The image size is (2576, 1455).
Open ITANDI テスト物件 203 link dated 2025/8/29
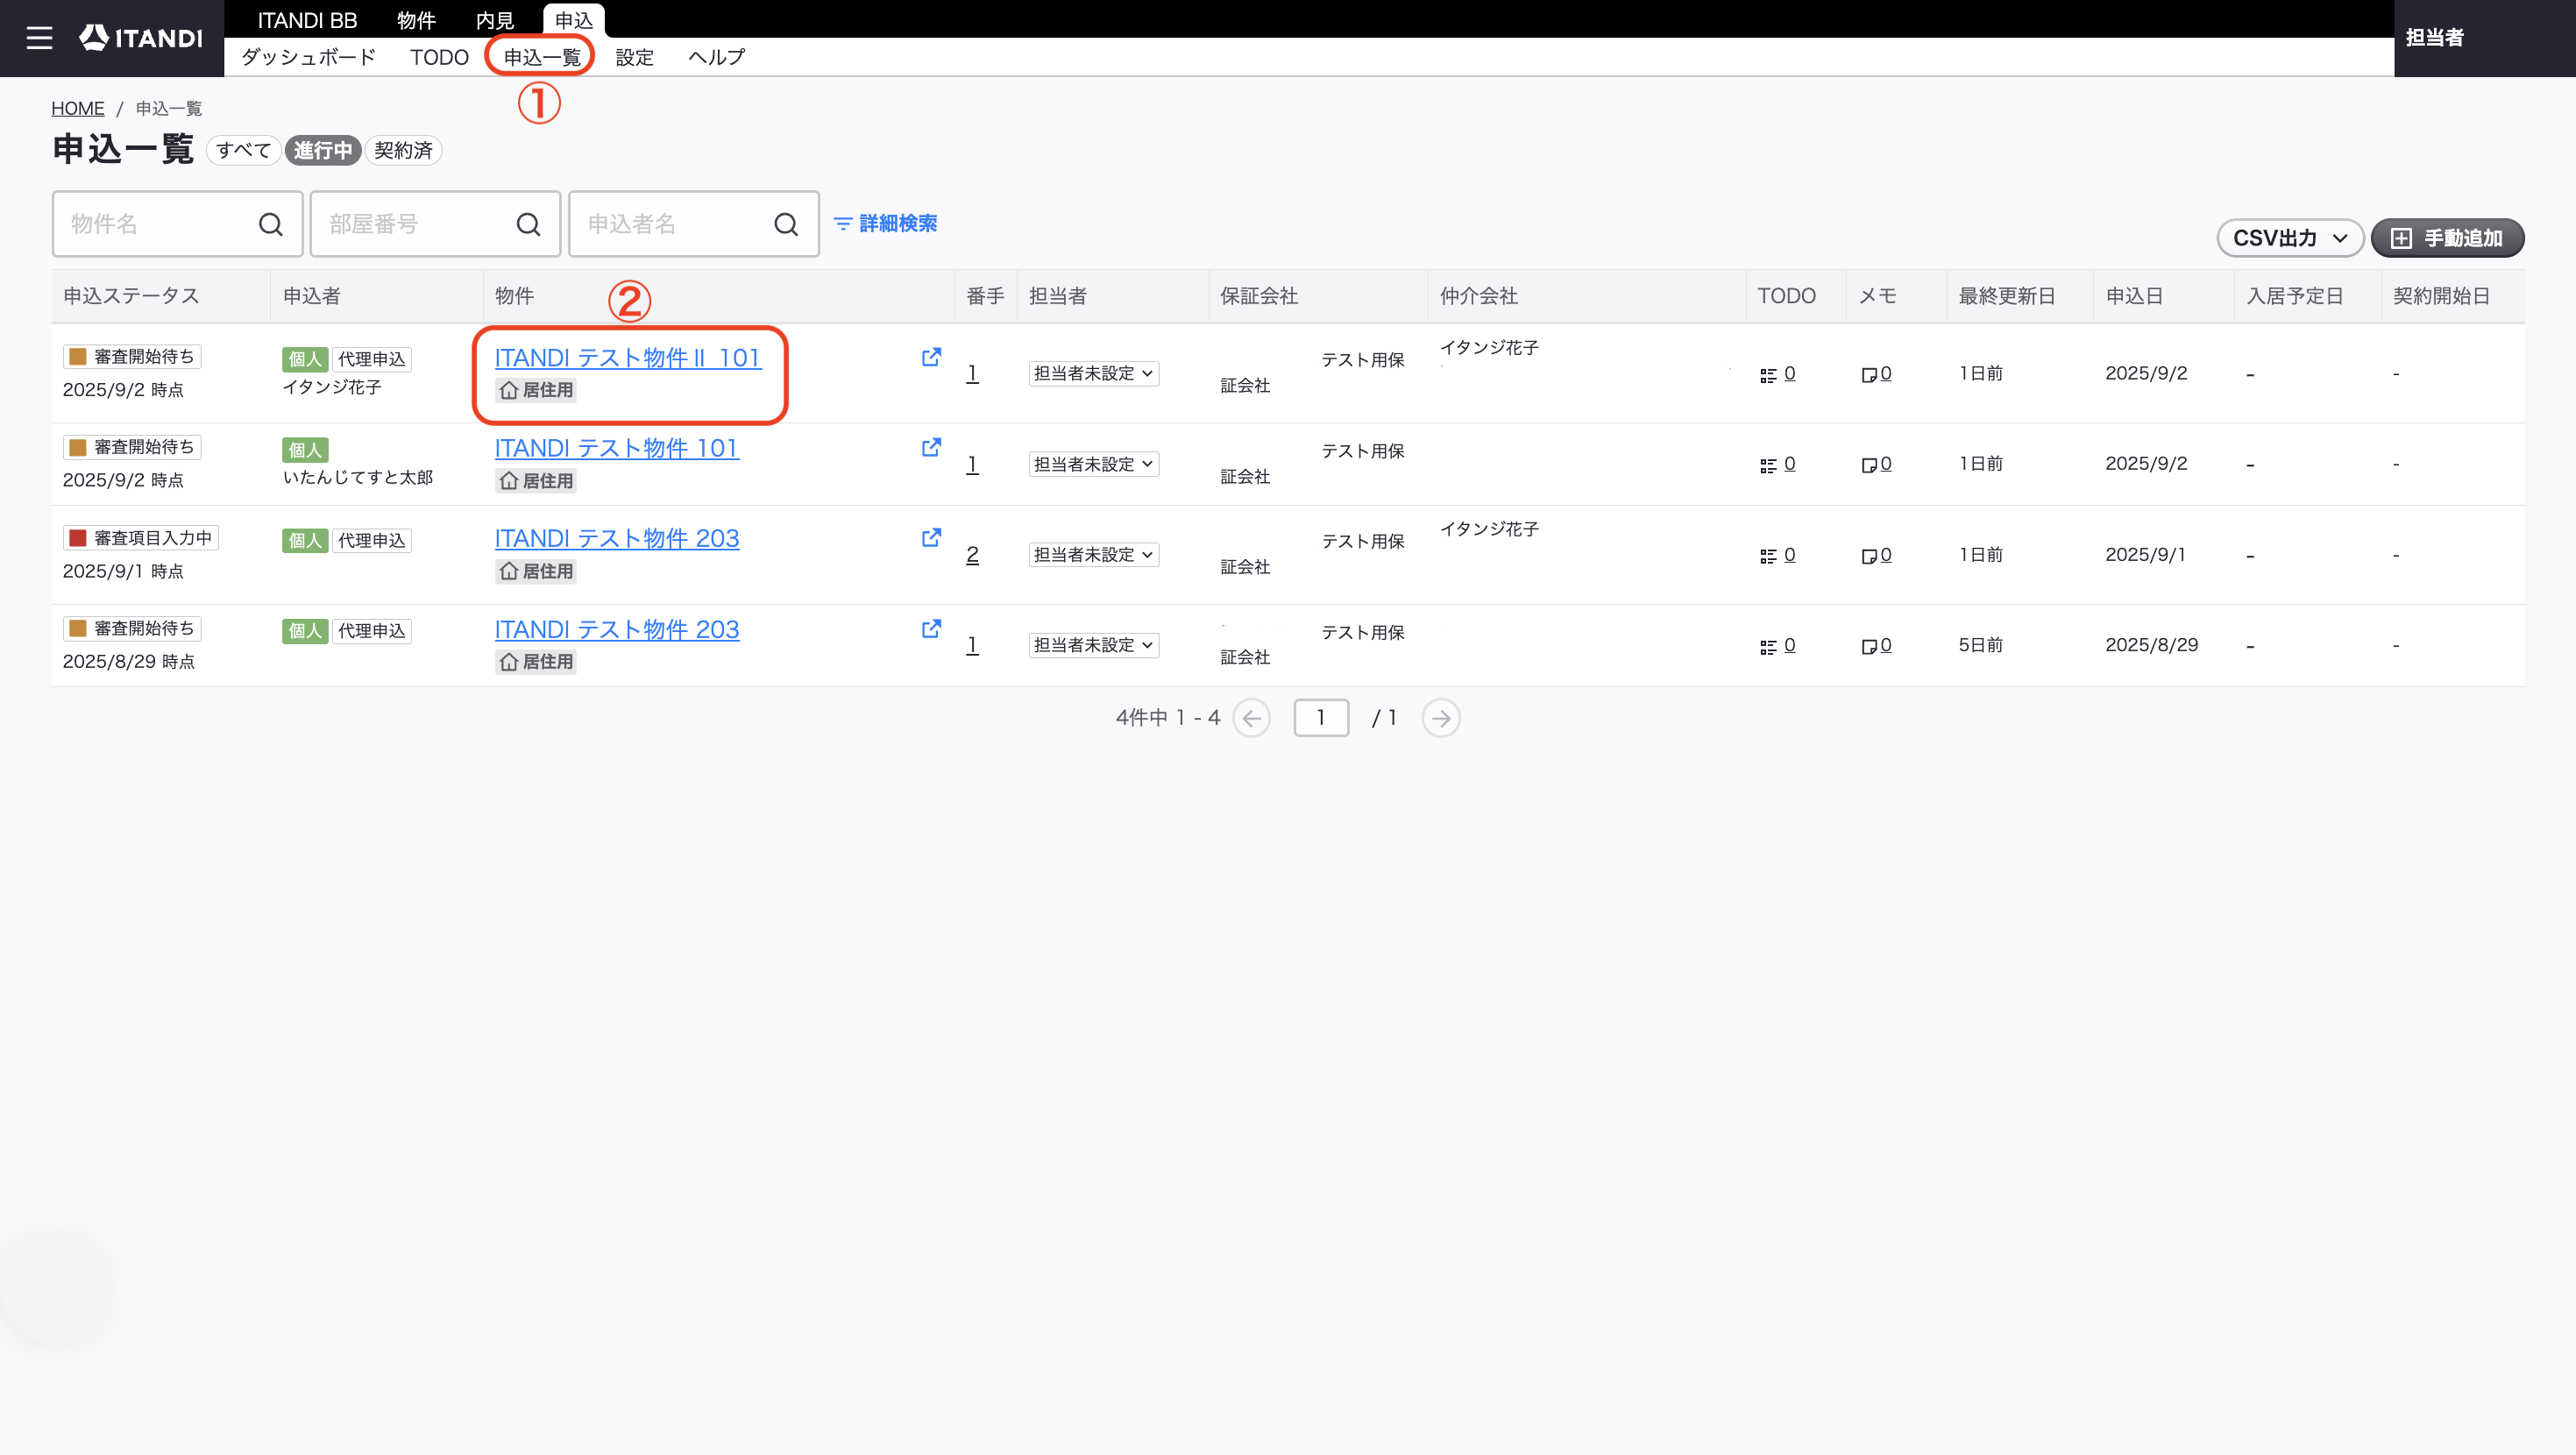[x=617, y=629]
